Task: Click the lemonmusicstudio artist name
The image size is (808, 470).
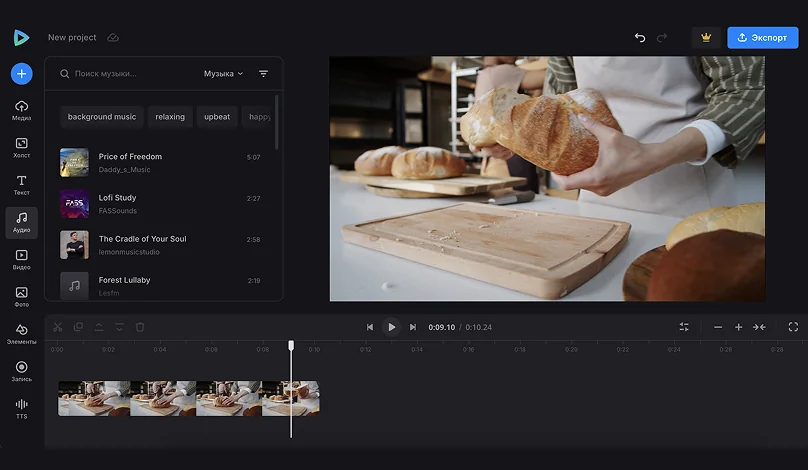Action: [129, 252]
